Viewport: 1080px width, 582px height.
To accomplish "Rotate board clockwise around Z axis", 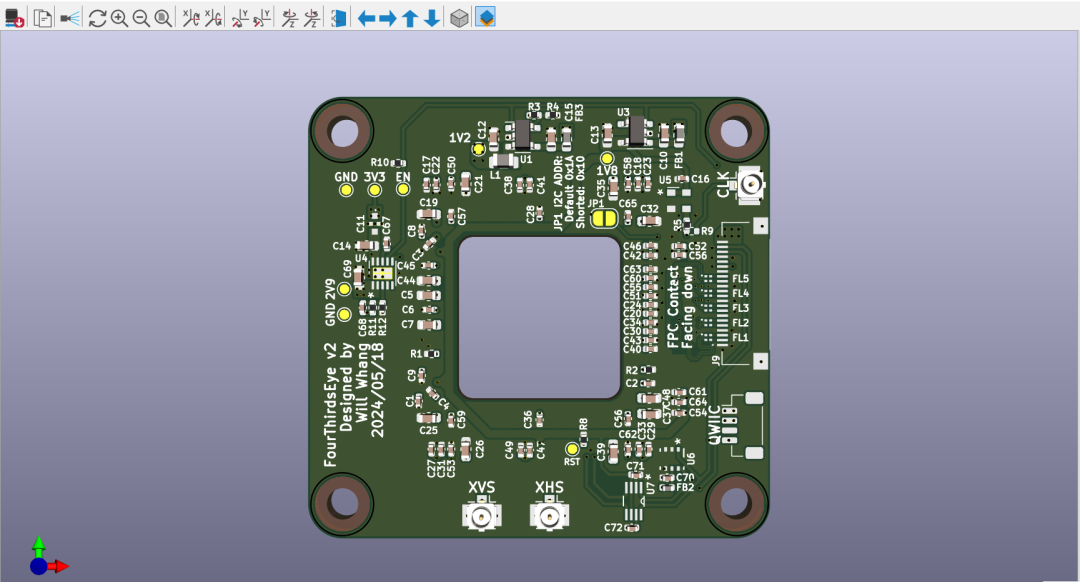I will click(289, 18).
